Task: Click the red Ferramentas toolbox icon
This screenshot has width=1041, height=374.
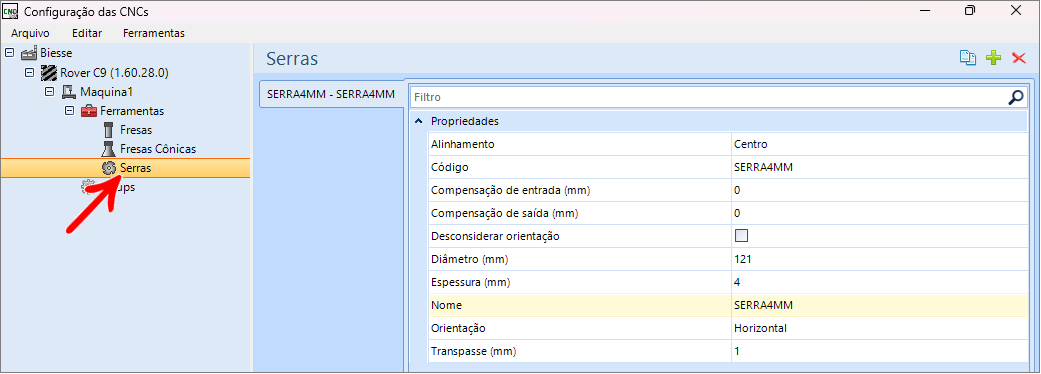Action: coord(89,111)
